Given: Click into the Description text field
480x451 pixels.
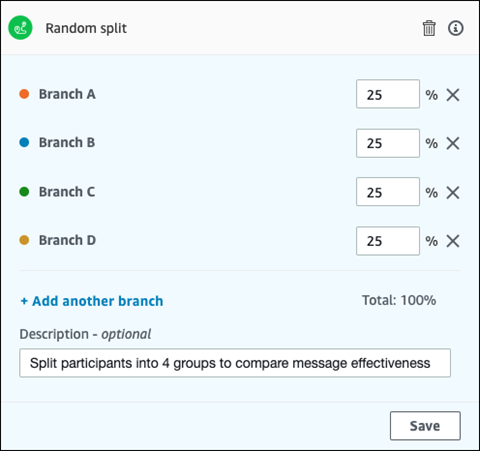Looking at the screenshot, I should pos(235,363).
